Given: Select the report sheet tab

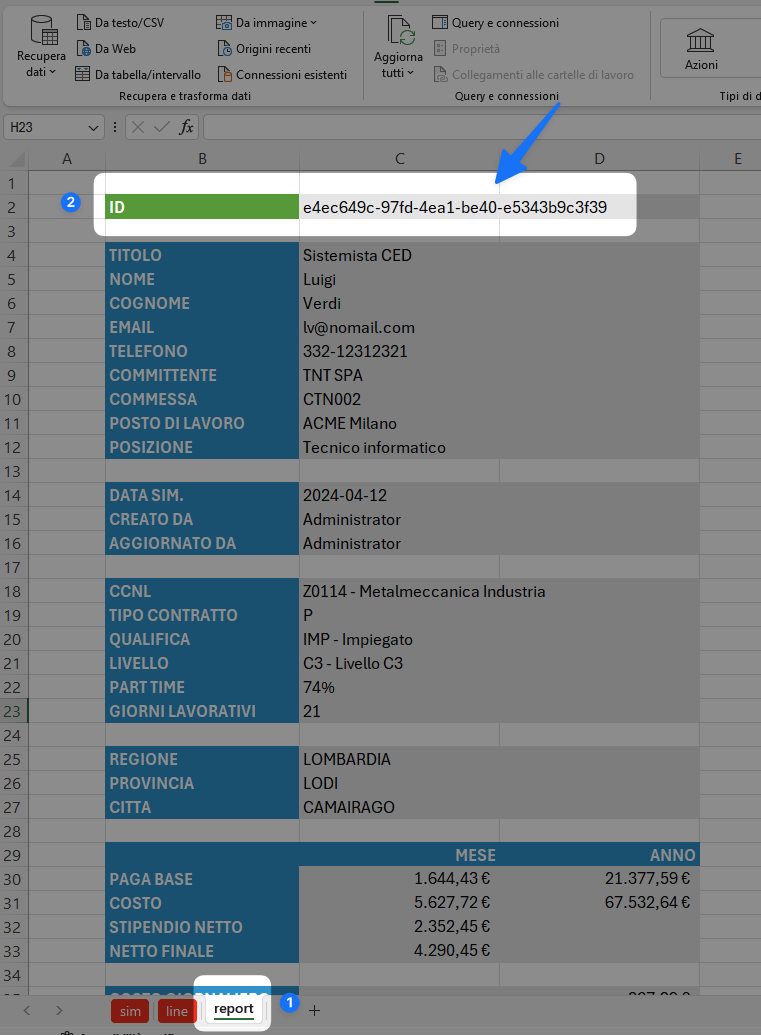Looking at the screenshot, I should [x=233, y=1009].
